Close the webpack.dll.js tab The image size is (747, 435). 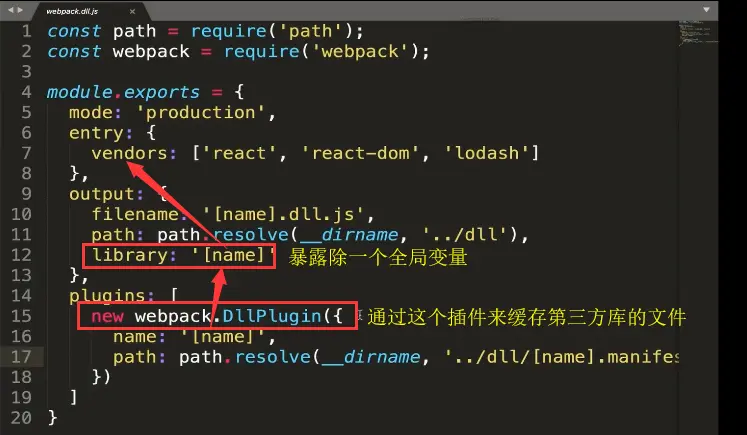pyautogui.click(x=132, y=11)
